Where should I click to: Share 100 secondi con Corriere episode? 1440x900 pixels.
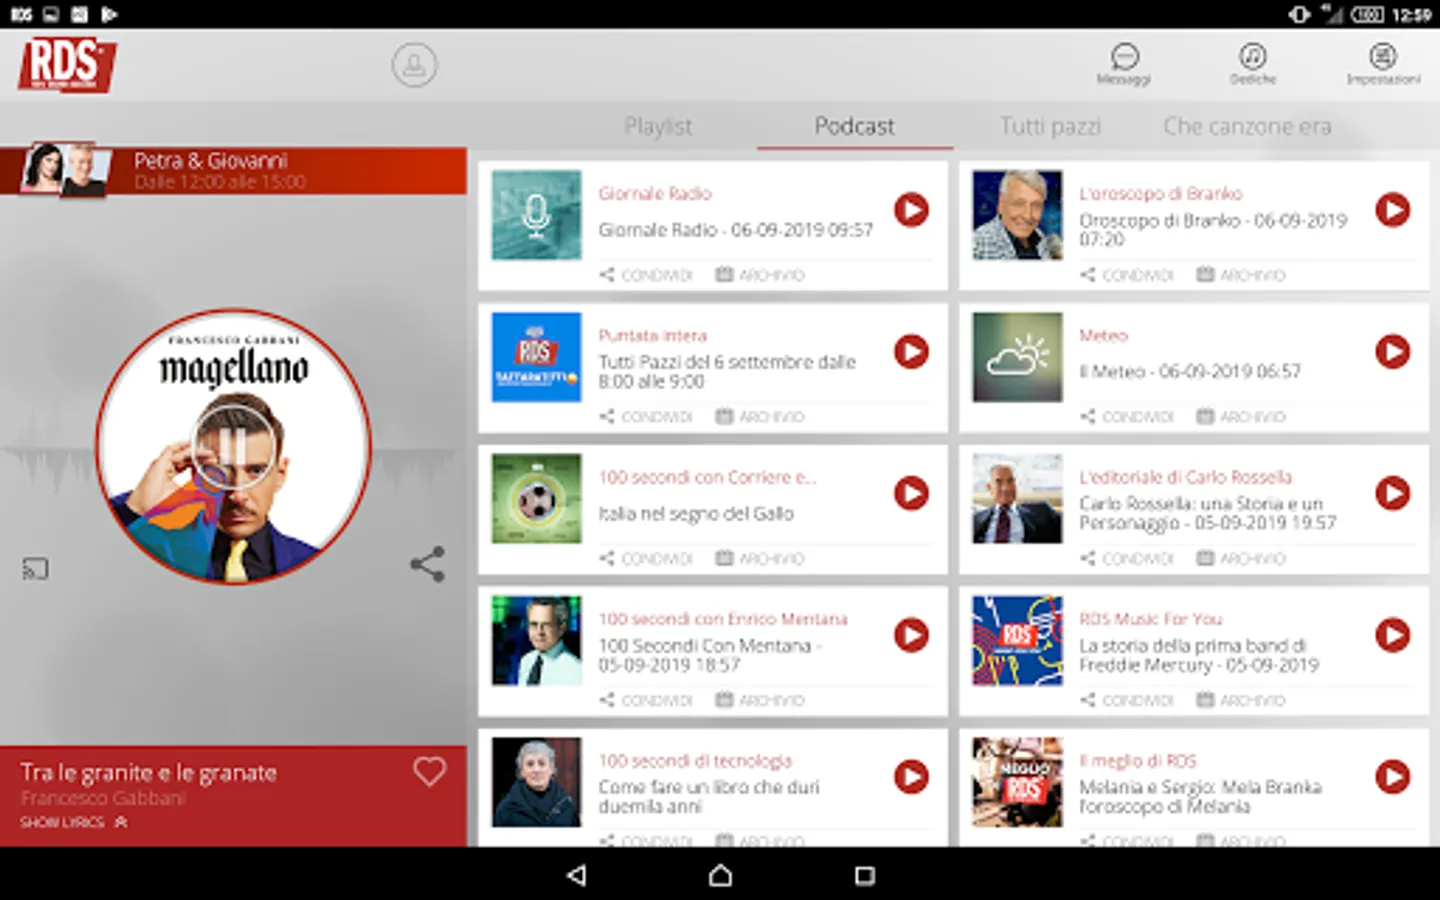[x=646, y=559]
